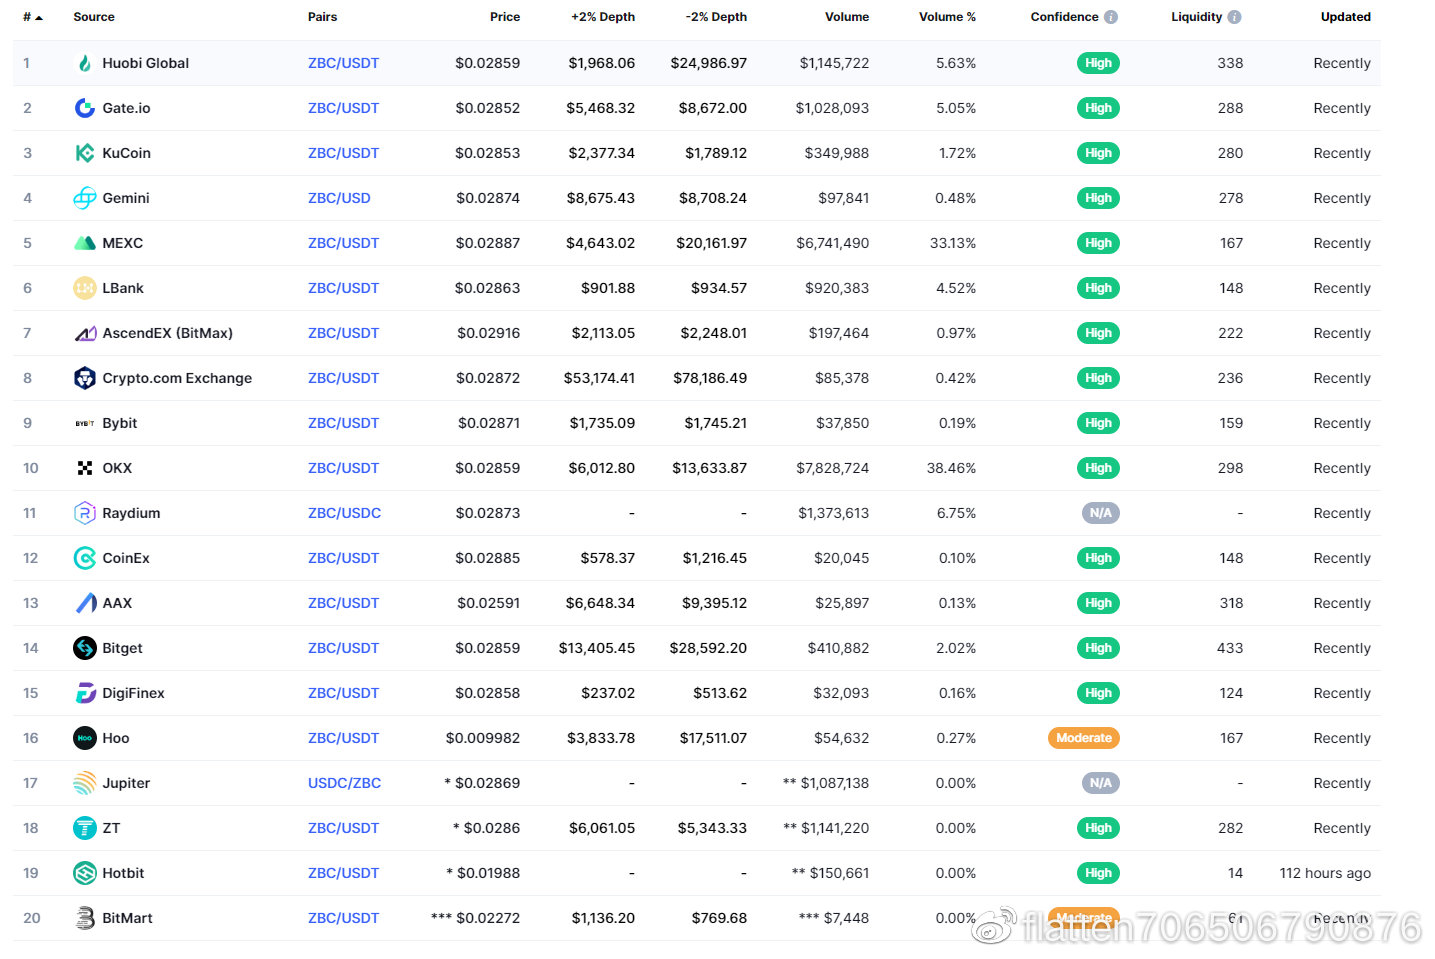The image size is (1435, 959).
Task: Sort table by Updated column header
Action: (x=1346, y=17)
